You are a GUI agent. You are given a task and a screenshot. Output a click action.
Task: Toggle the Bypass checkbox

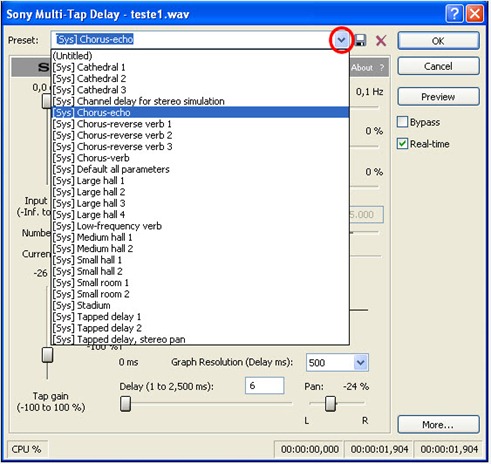click(x=402, y=122)
